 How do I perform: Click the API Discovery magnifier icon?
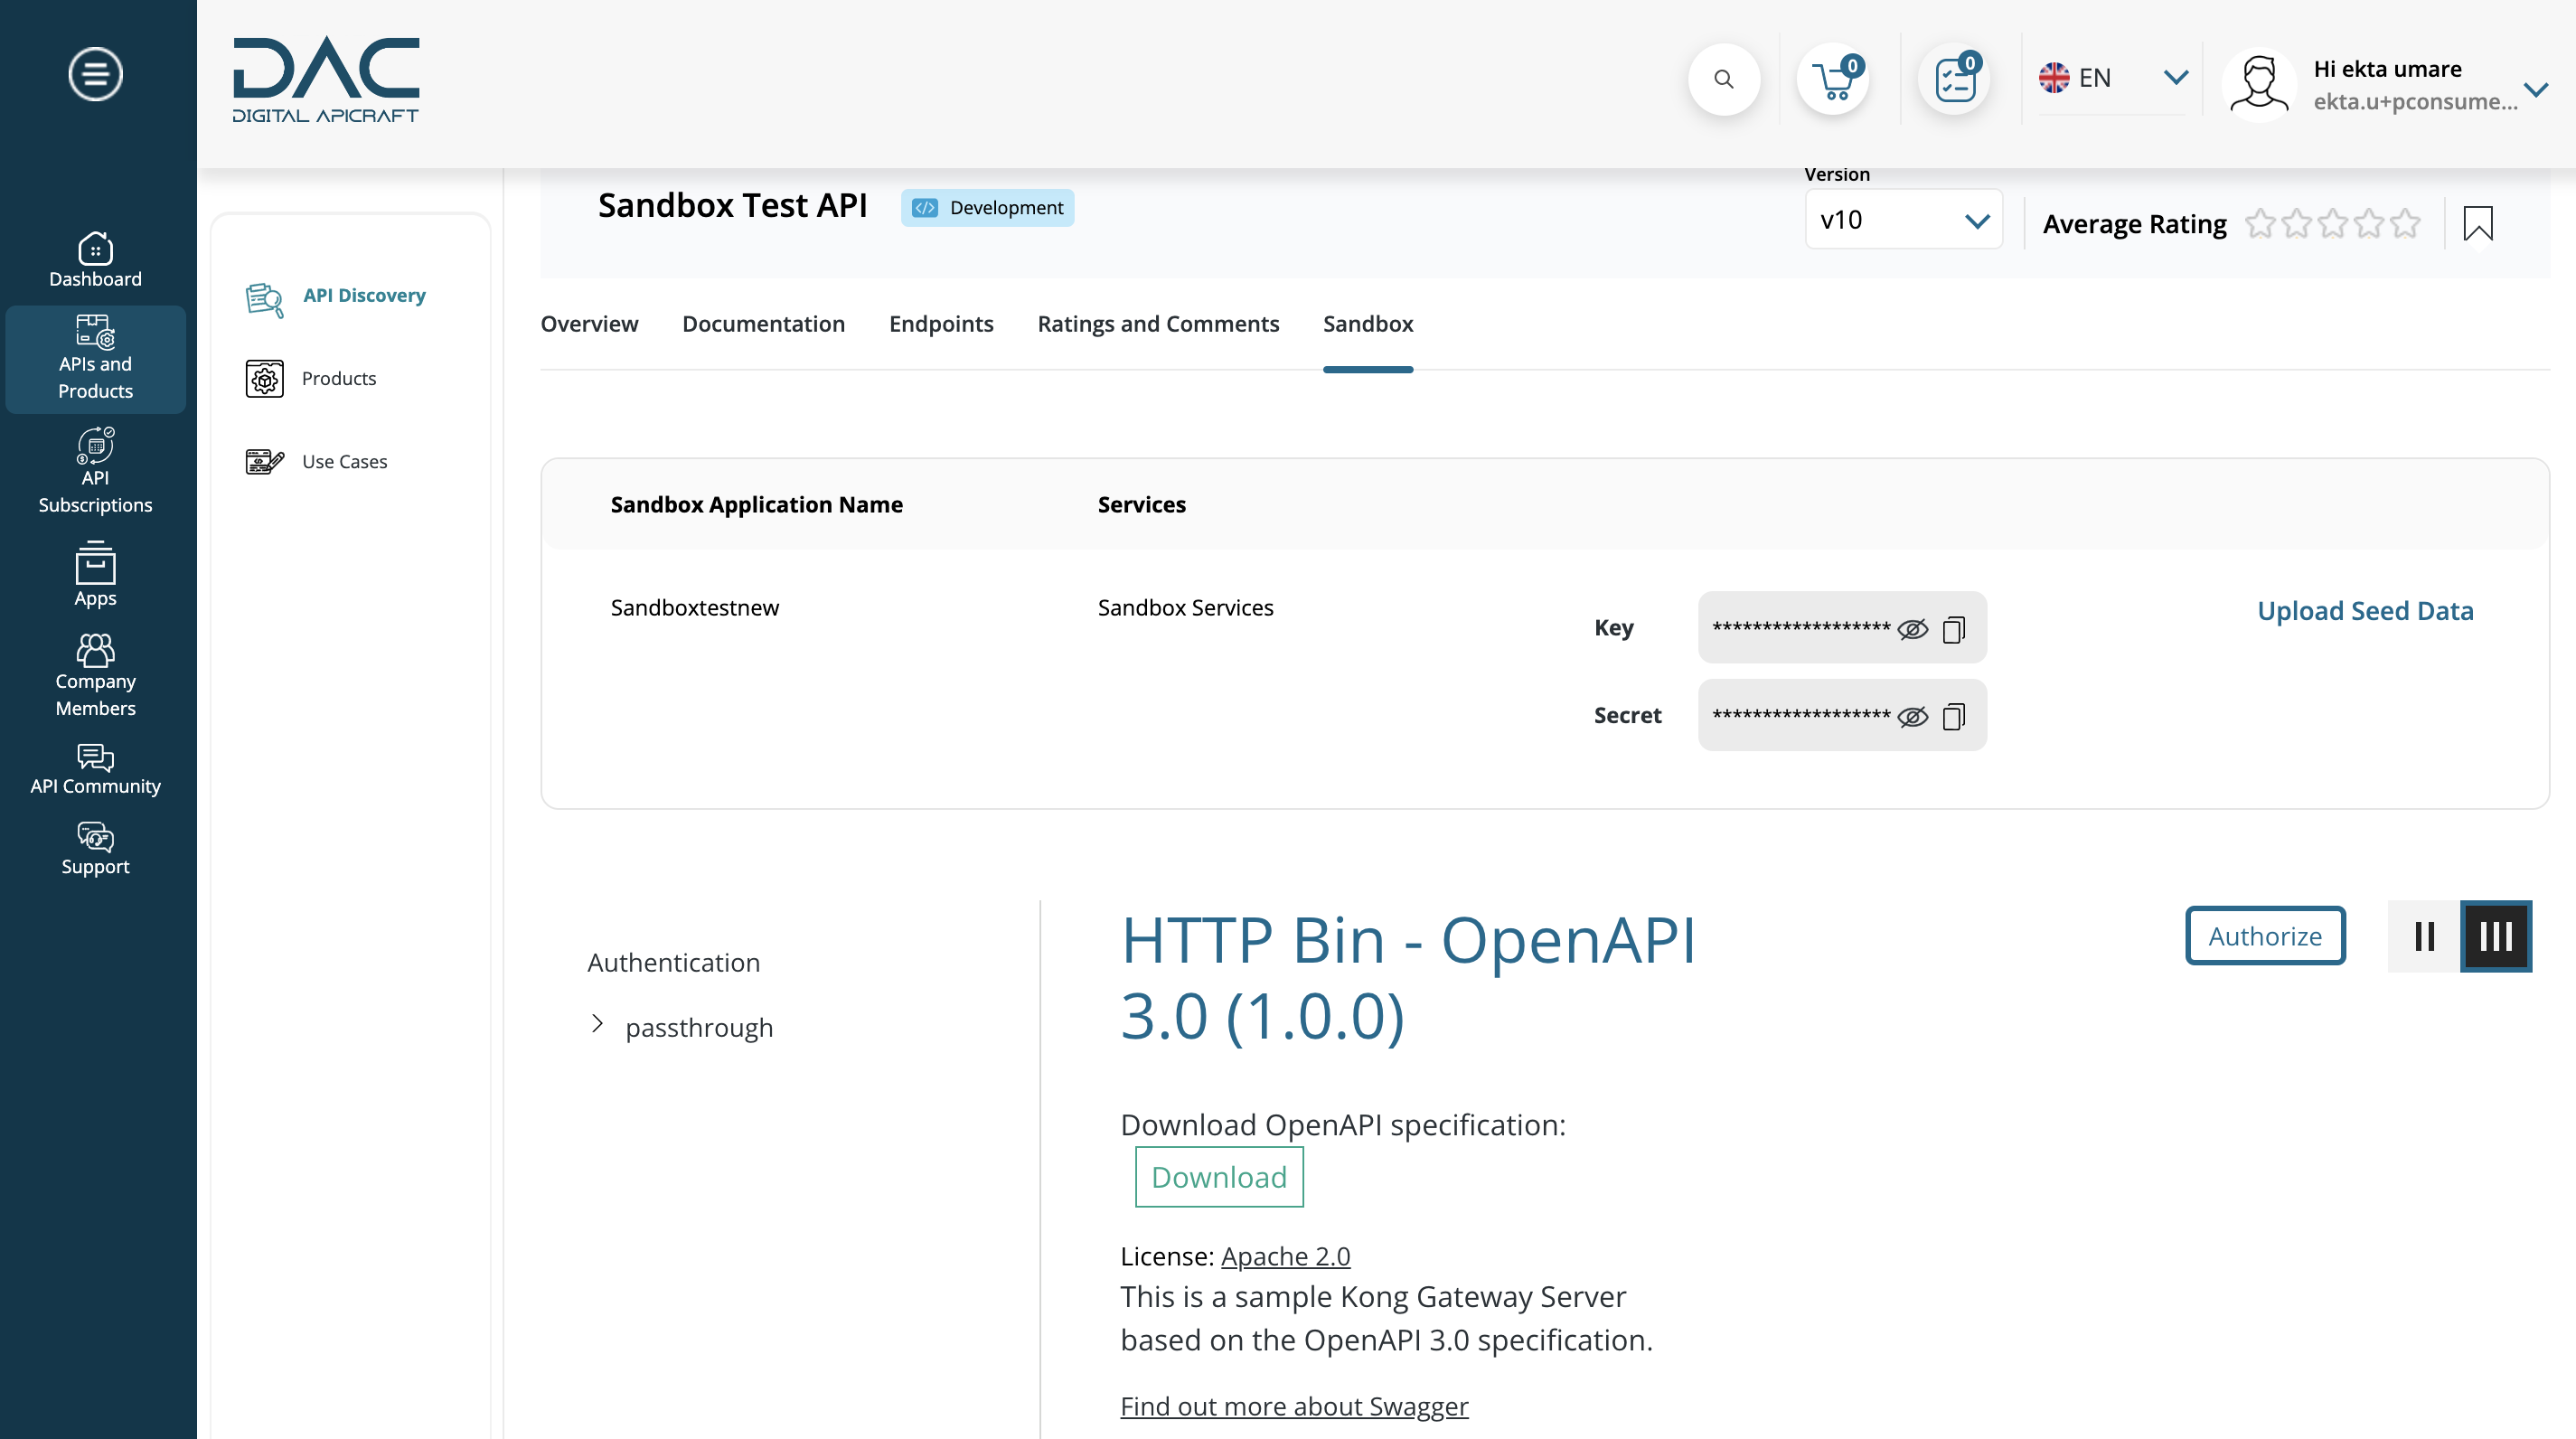[x=265, y=299]
